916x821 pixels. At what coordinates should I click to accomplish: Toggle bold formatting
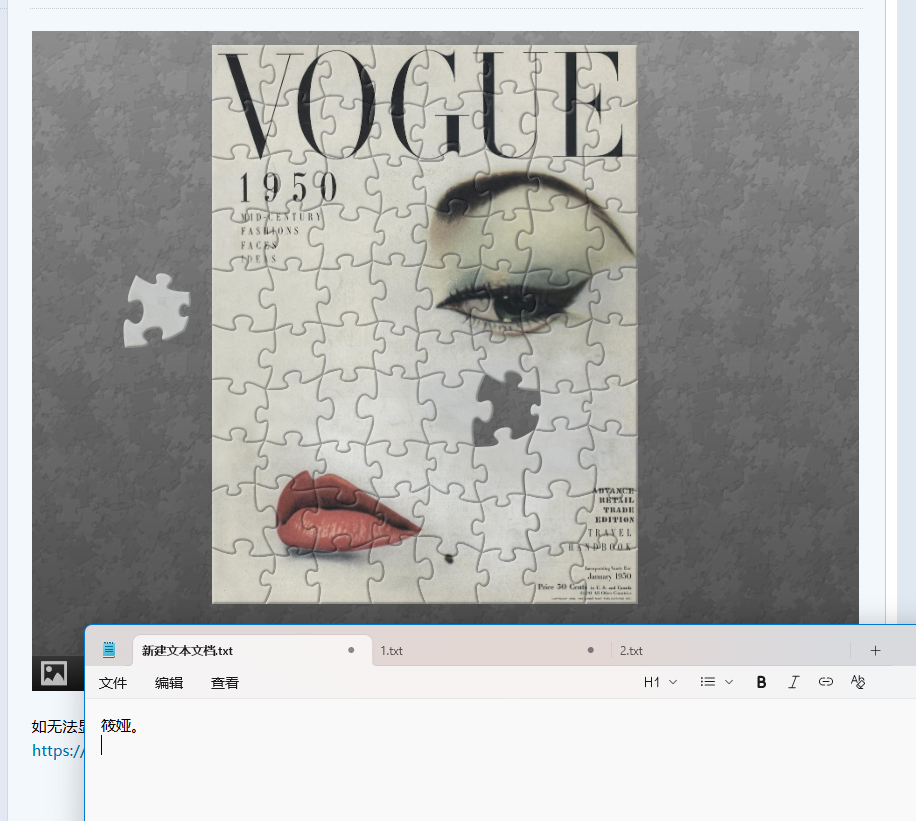[x=761, y=682]
